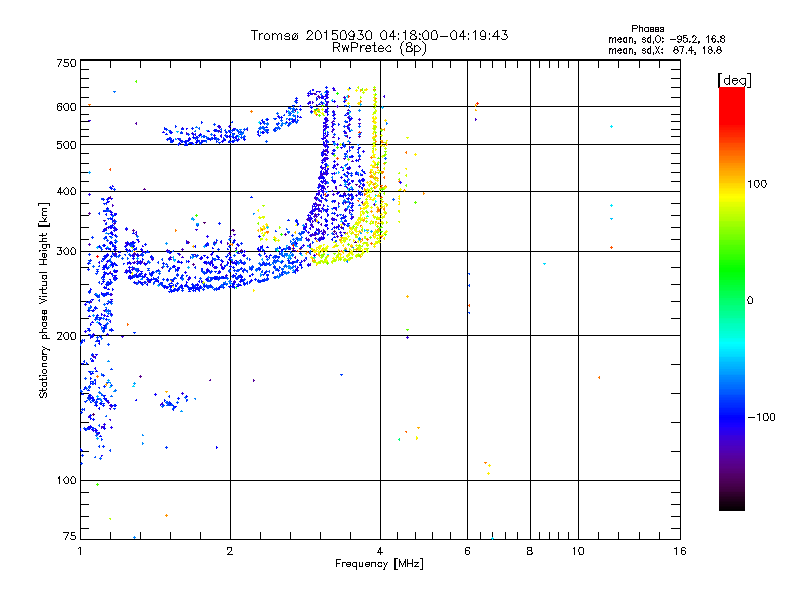Viewport: 800px width, 600px height.
Task: Click the y-axis tick label "300"
Action: click(66, 252)
